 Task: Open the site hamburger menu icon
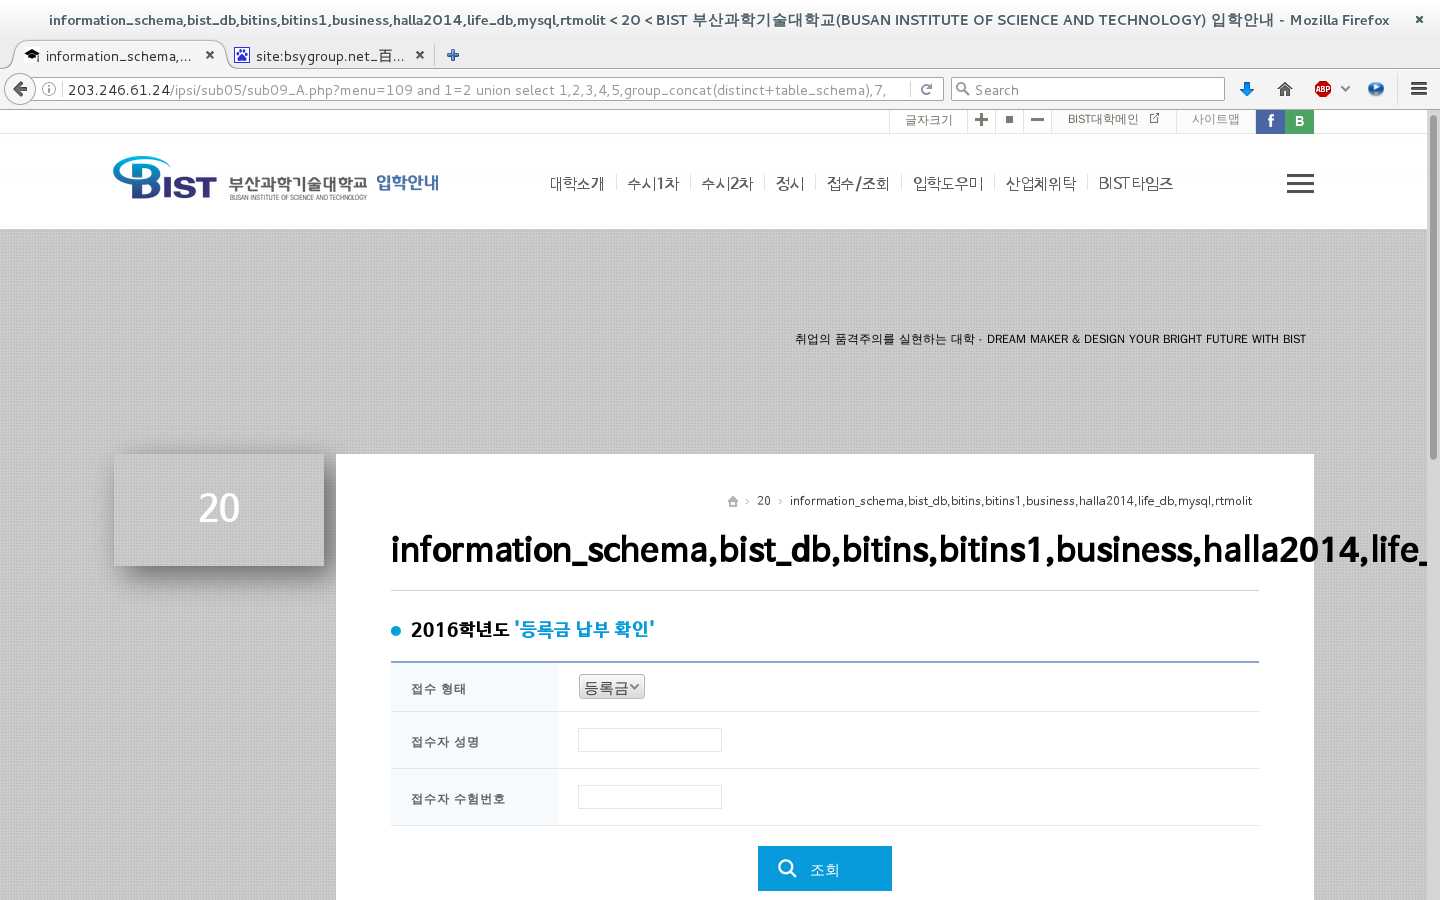click(x=1300, y=183)
